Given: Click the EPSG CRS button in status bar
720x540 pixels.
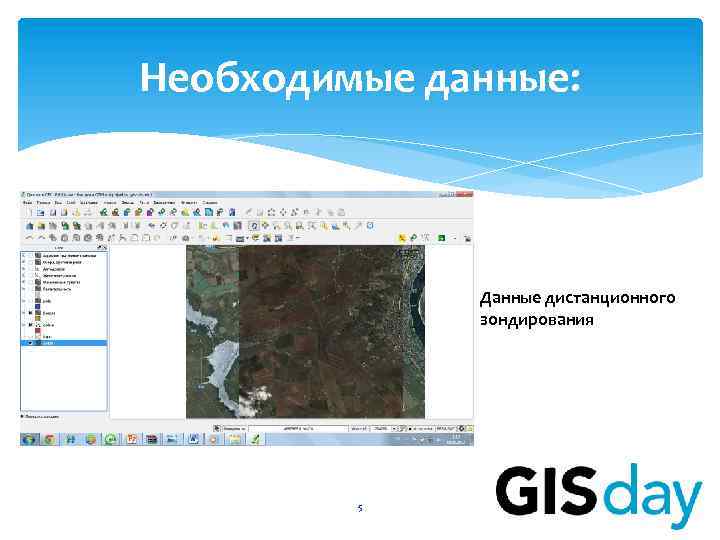Looking at the screenshot, I should (445, 428).
